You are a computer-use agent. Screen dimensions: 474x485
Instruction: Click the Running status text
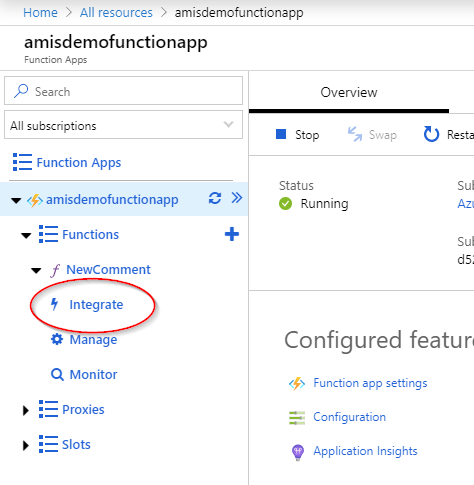(324, 203)
